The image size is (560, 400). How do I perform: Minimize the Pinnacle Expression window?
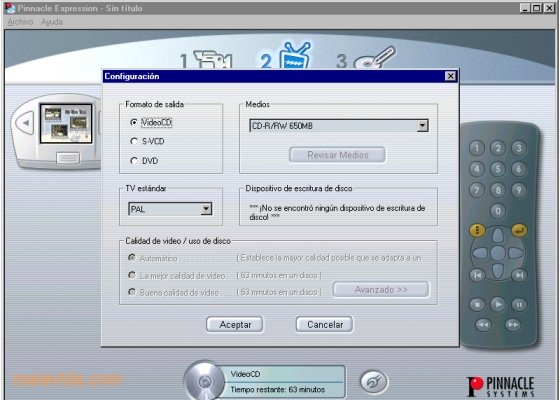pos(525,8)
